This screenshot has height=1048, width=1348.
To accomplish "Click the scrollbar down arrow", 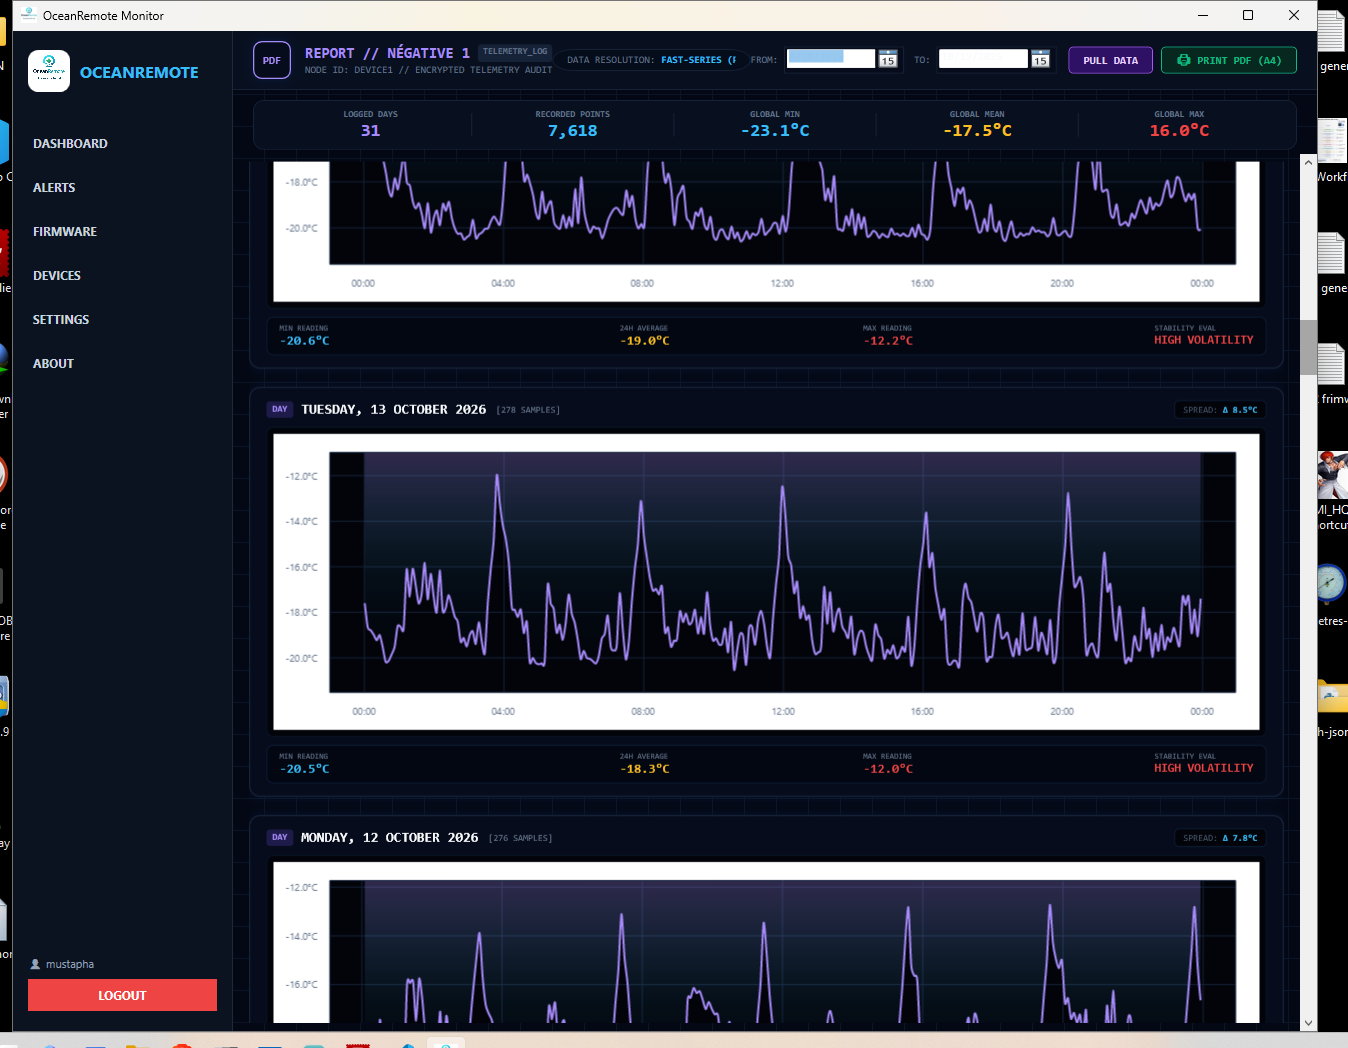I will (1308, 1023).
